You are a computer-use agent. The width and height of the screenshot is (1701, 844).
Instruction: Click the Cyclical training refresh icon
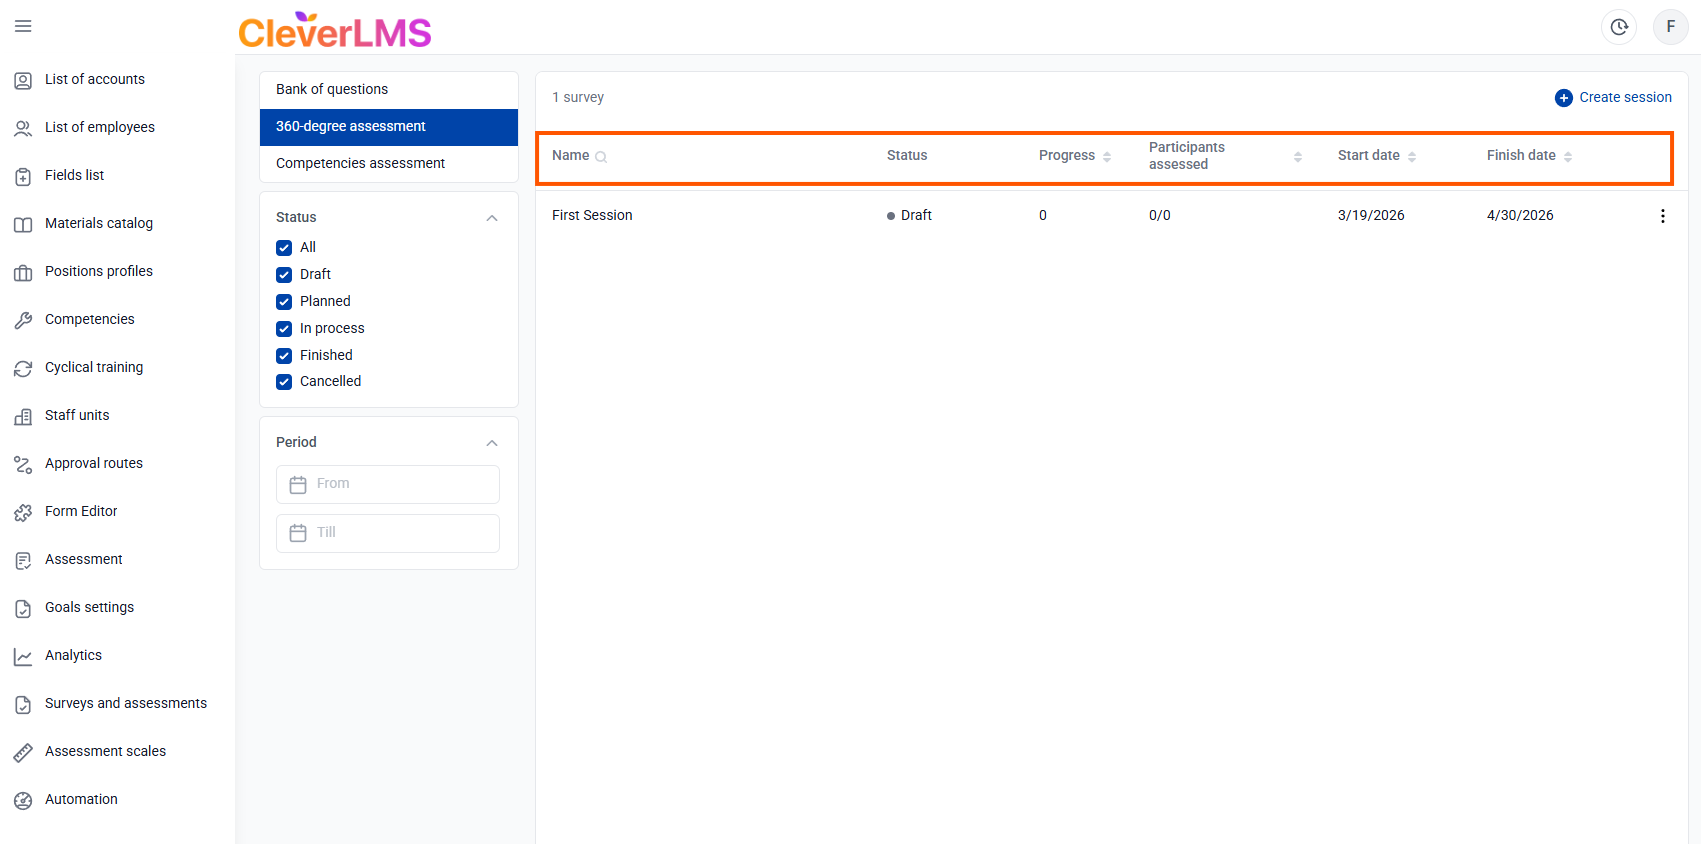click(x=23, y=368)
